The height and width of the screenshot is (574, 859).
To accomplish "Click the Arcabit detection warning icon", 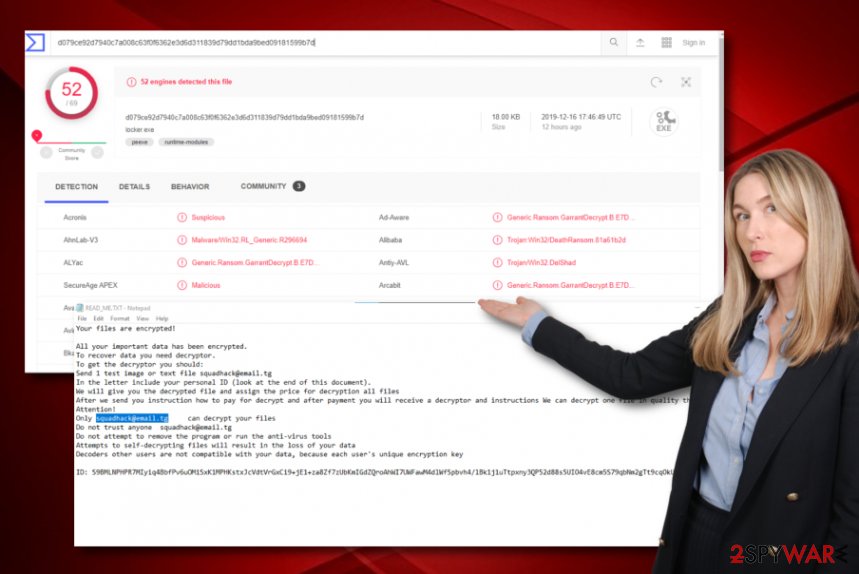I will coord(497,285).
